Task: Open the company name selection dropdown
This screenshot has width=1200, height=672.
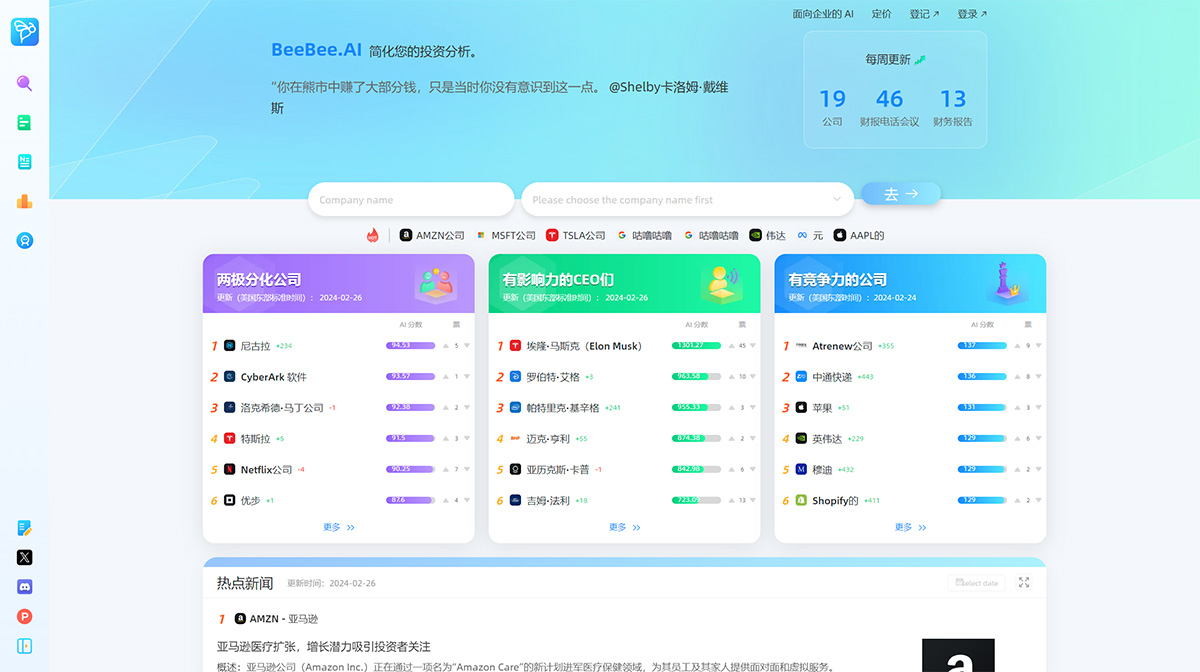Action: [687, 199]
